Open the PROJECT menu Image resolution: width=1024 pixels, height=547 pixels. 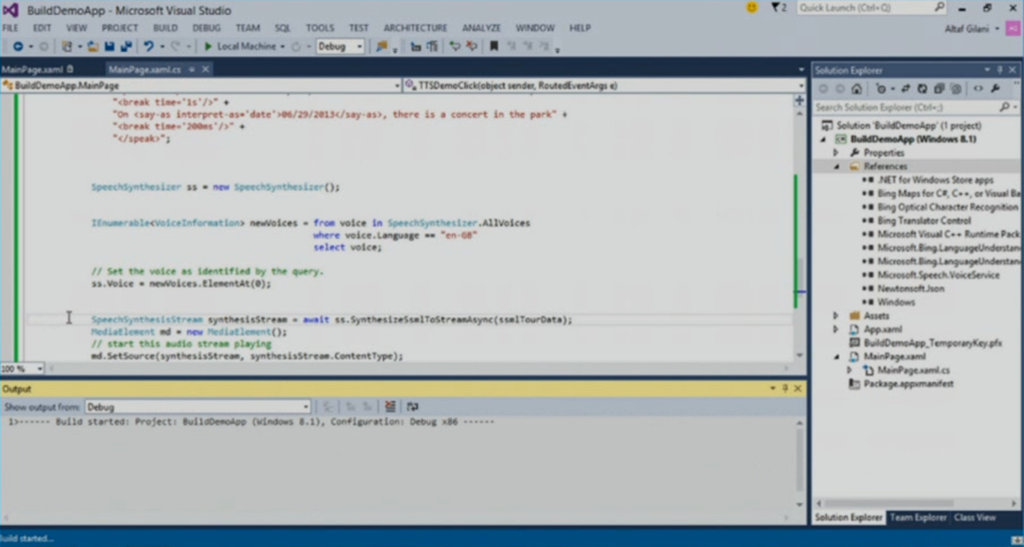pos(120,28)
